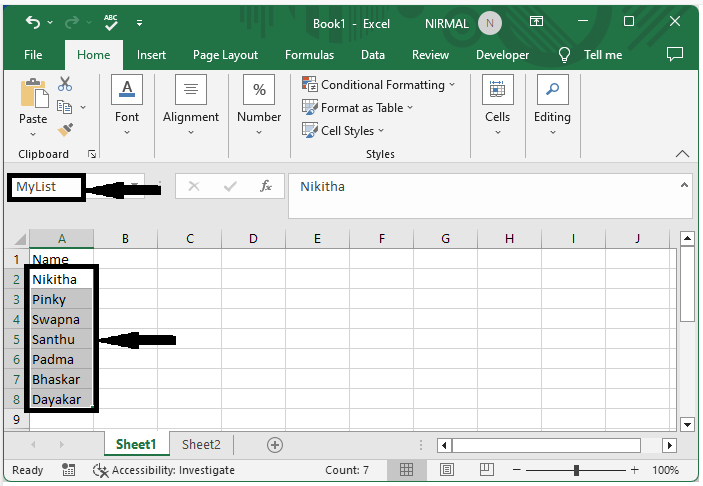Screen dimensions: 703x486
Task: Switch to Normal view
Action: (406, 470)
